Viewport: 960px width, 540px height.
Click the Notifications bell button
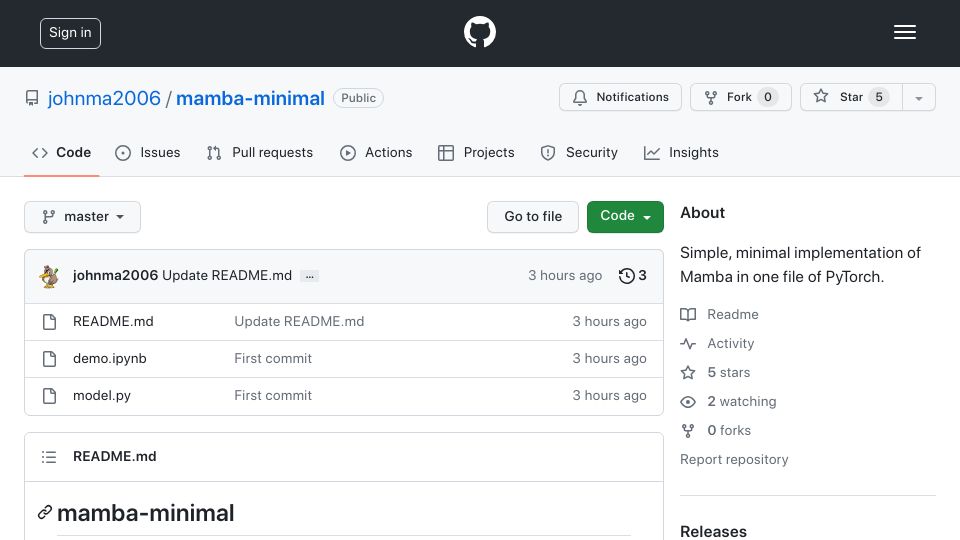(620, 97)
